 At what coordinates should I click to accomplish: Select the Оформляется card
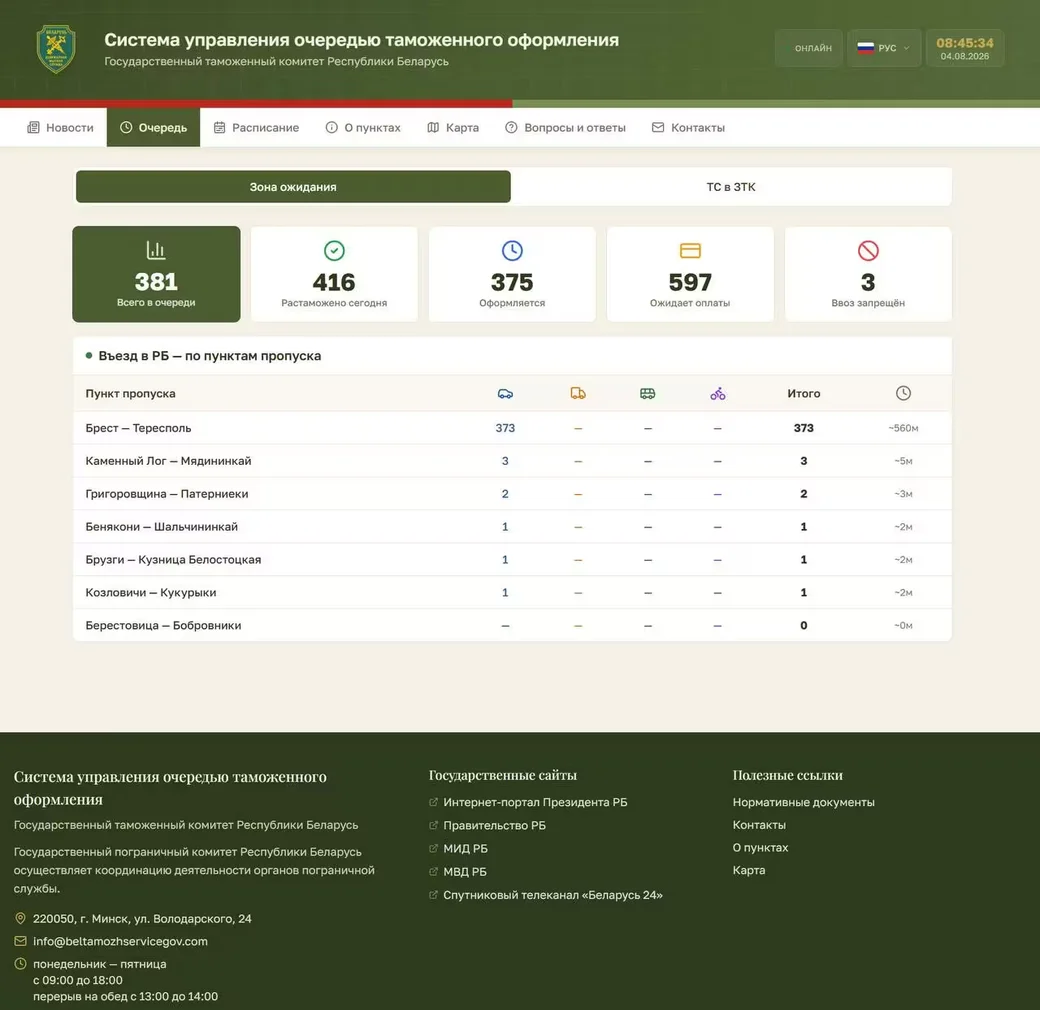(x=512, y=275)
